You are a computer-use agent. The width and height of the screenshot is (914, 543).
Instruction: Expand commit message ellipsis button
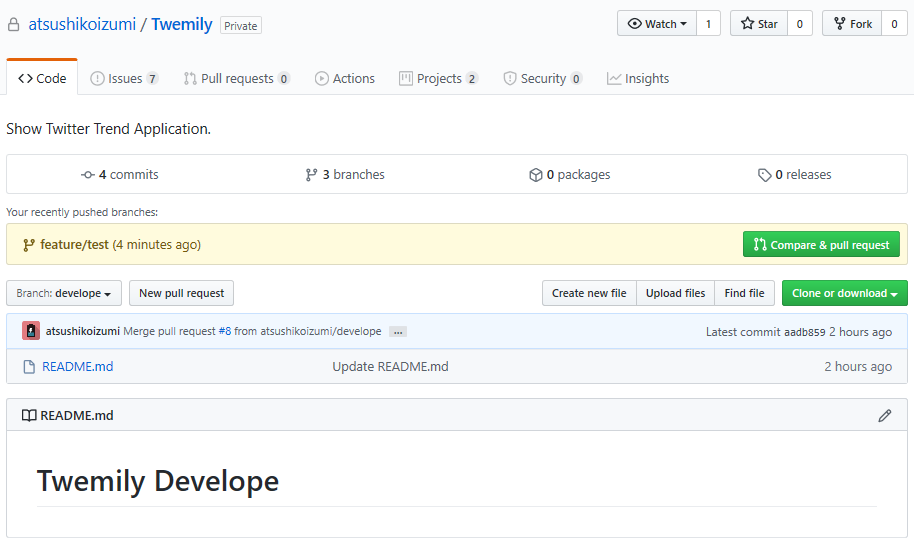(397, 332)
